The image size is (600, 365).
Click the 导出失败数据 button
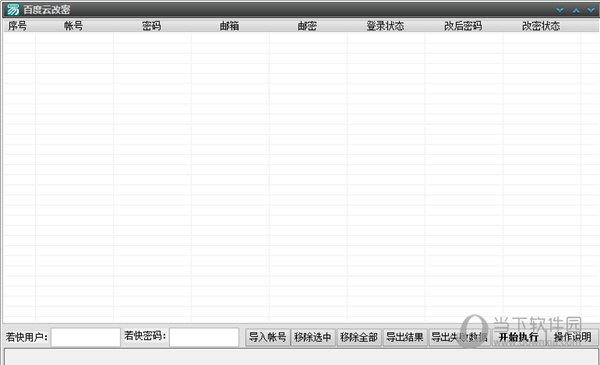tap(459, 337)
